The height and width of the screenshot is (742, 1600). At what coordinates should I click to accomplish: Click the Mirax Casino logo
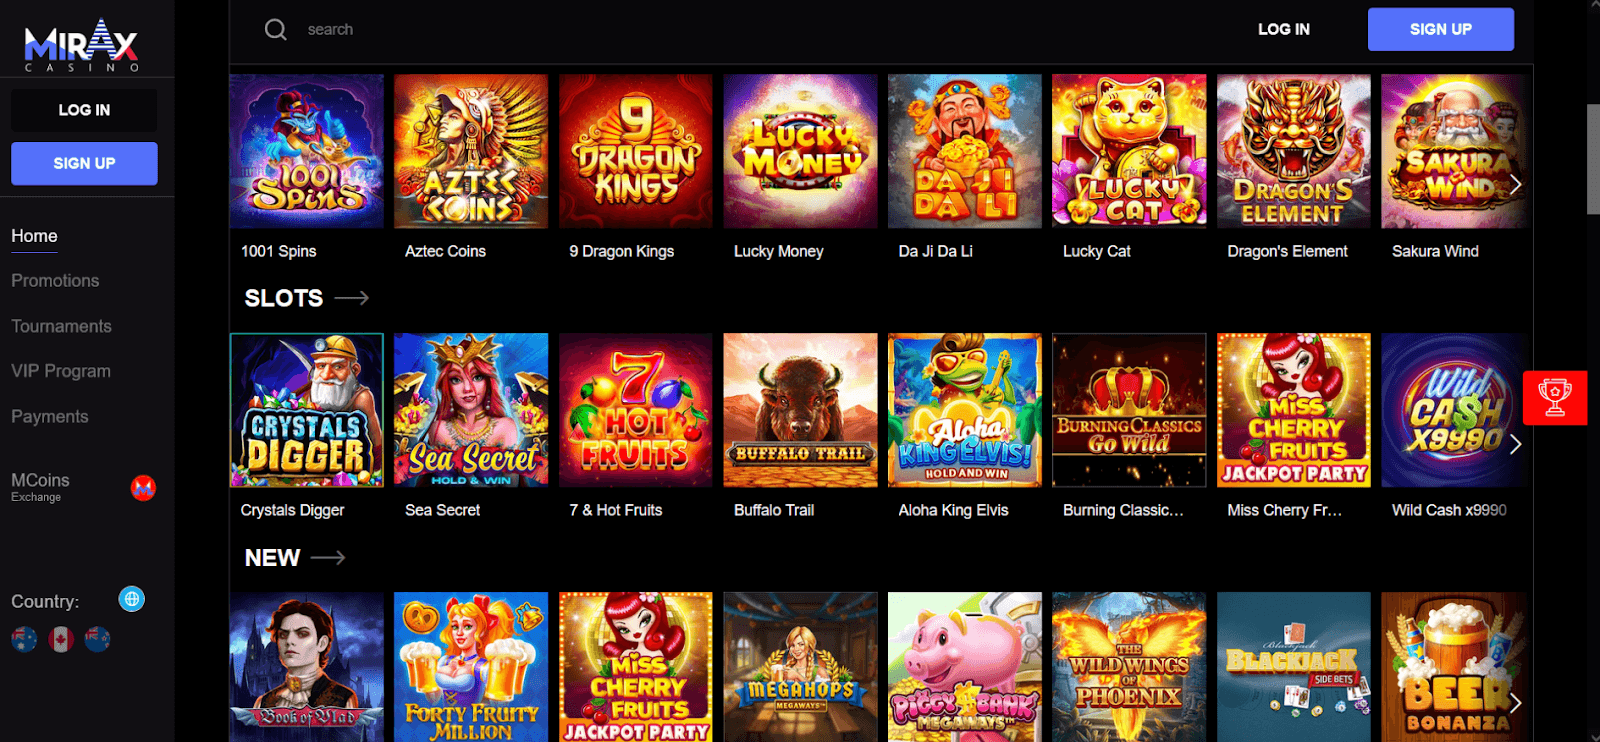coord(81,46)
